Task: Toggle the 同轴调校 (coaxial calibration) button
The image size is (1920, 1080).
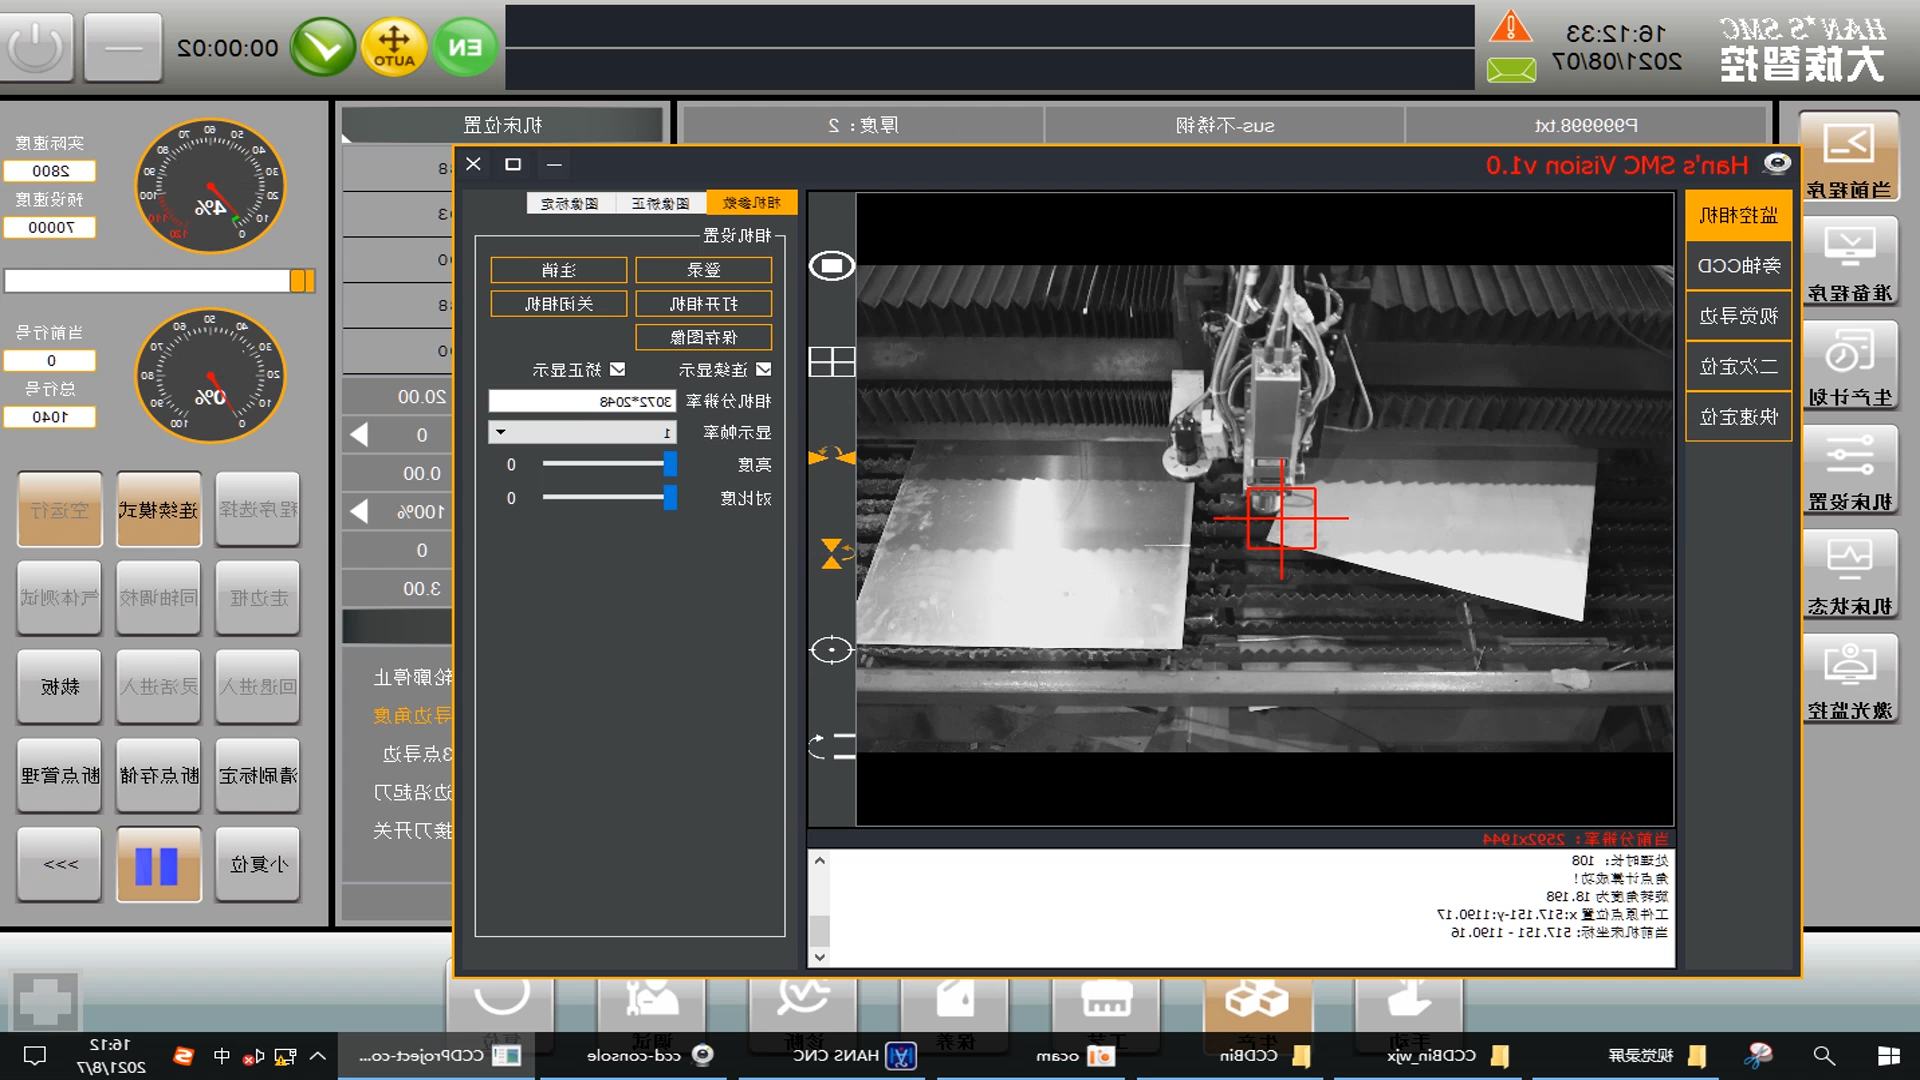Action: [x=158, y=598]
